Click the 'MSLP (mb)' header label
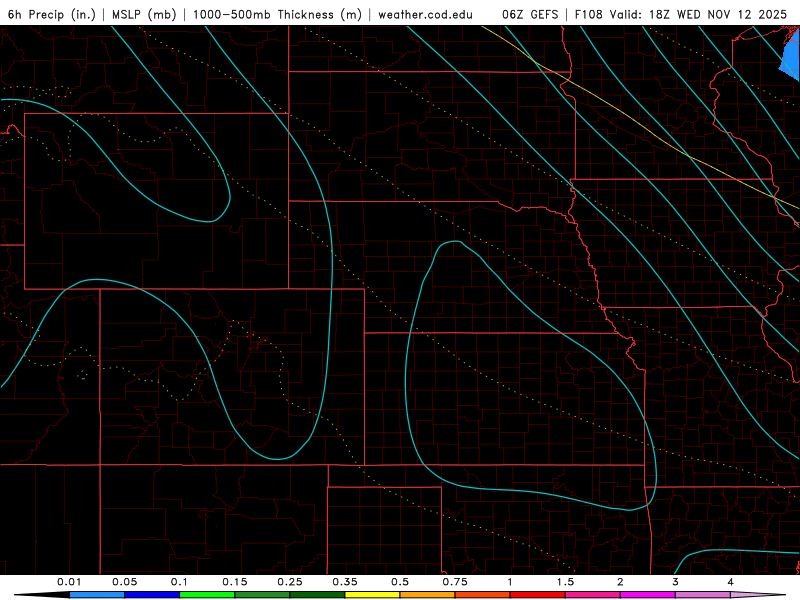This screenshot has width=800, height=600. 144,14
